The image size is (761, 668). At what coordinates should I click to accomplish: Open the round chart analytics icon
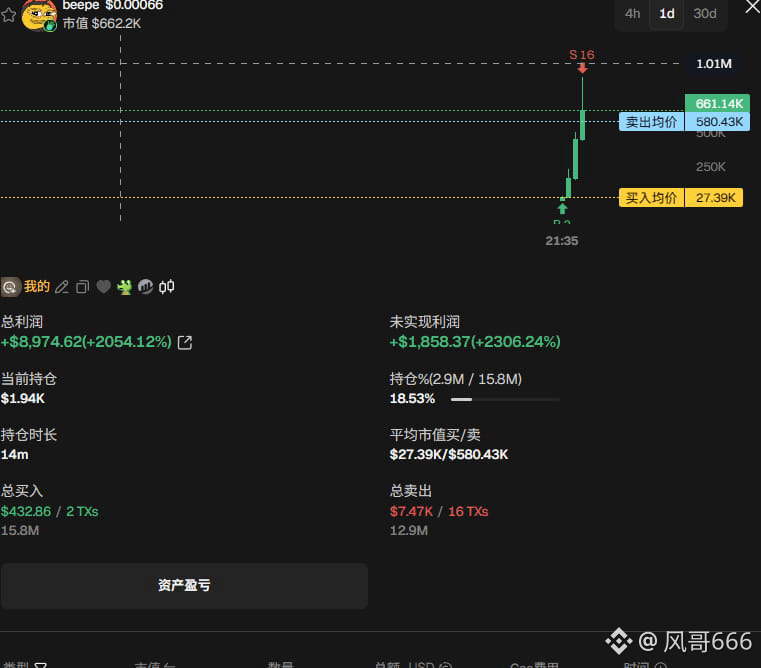[145, 287]
